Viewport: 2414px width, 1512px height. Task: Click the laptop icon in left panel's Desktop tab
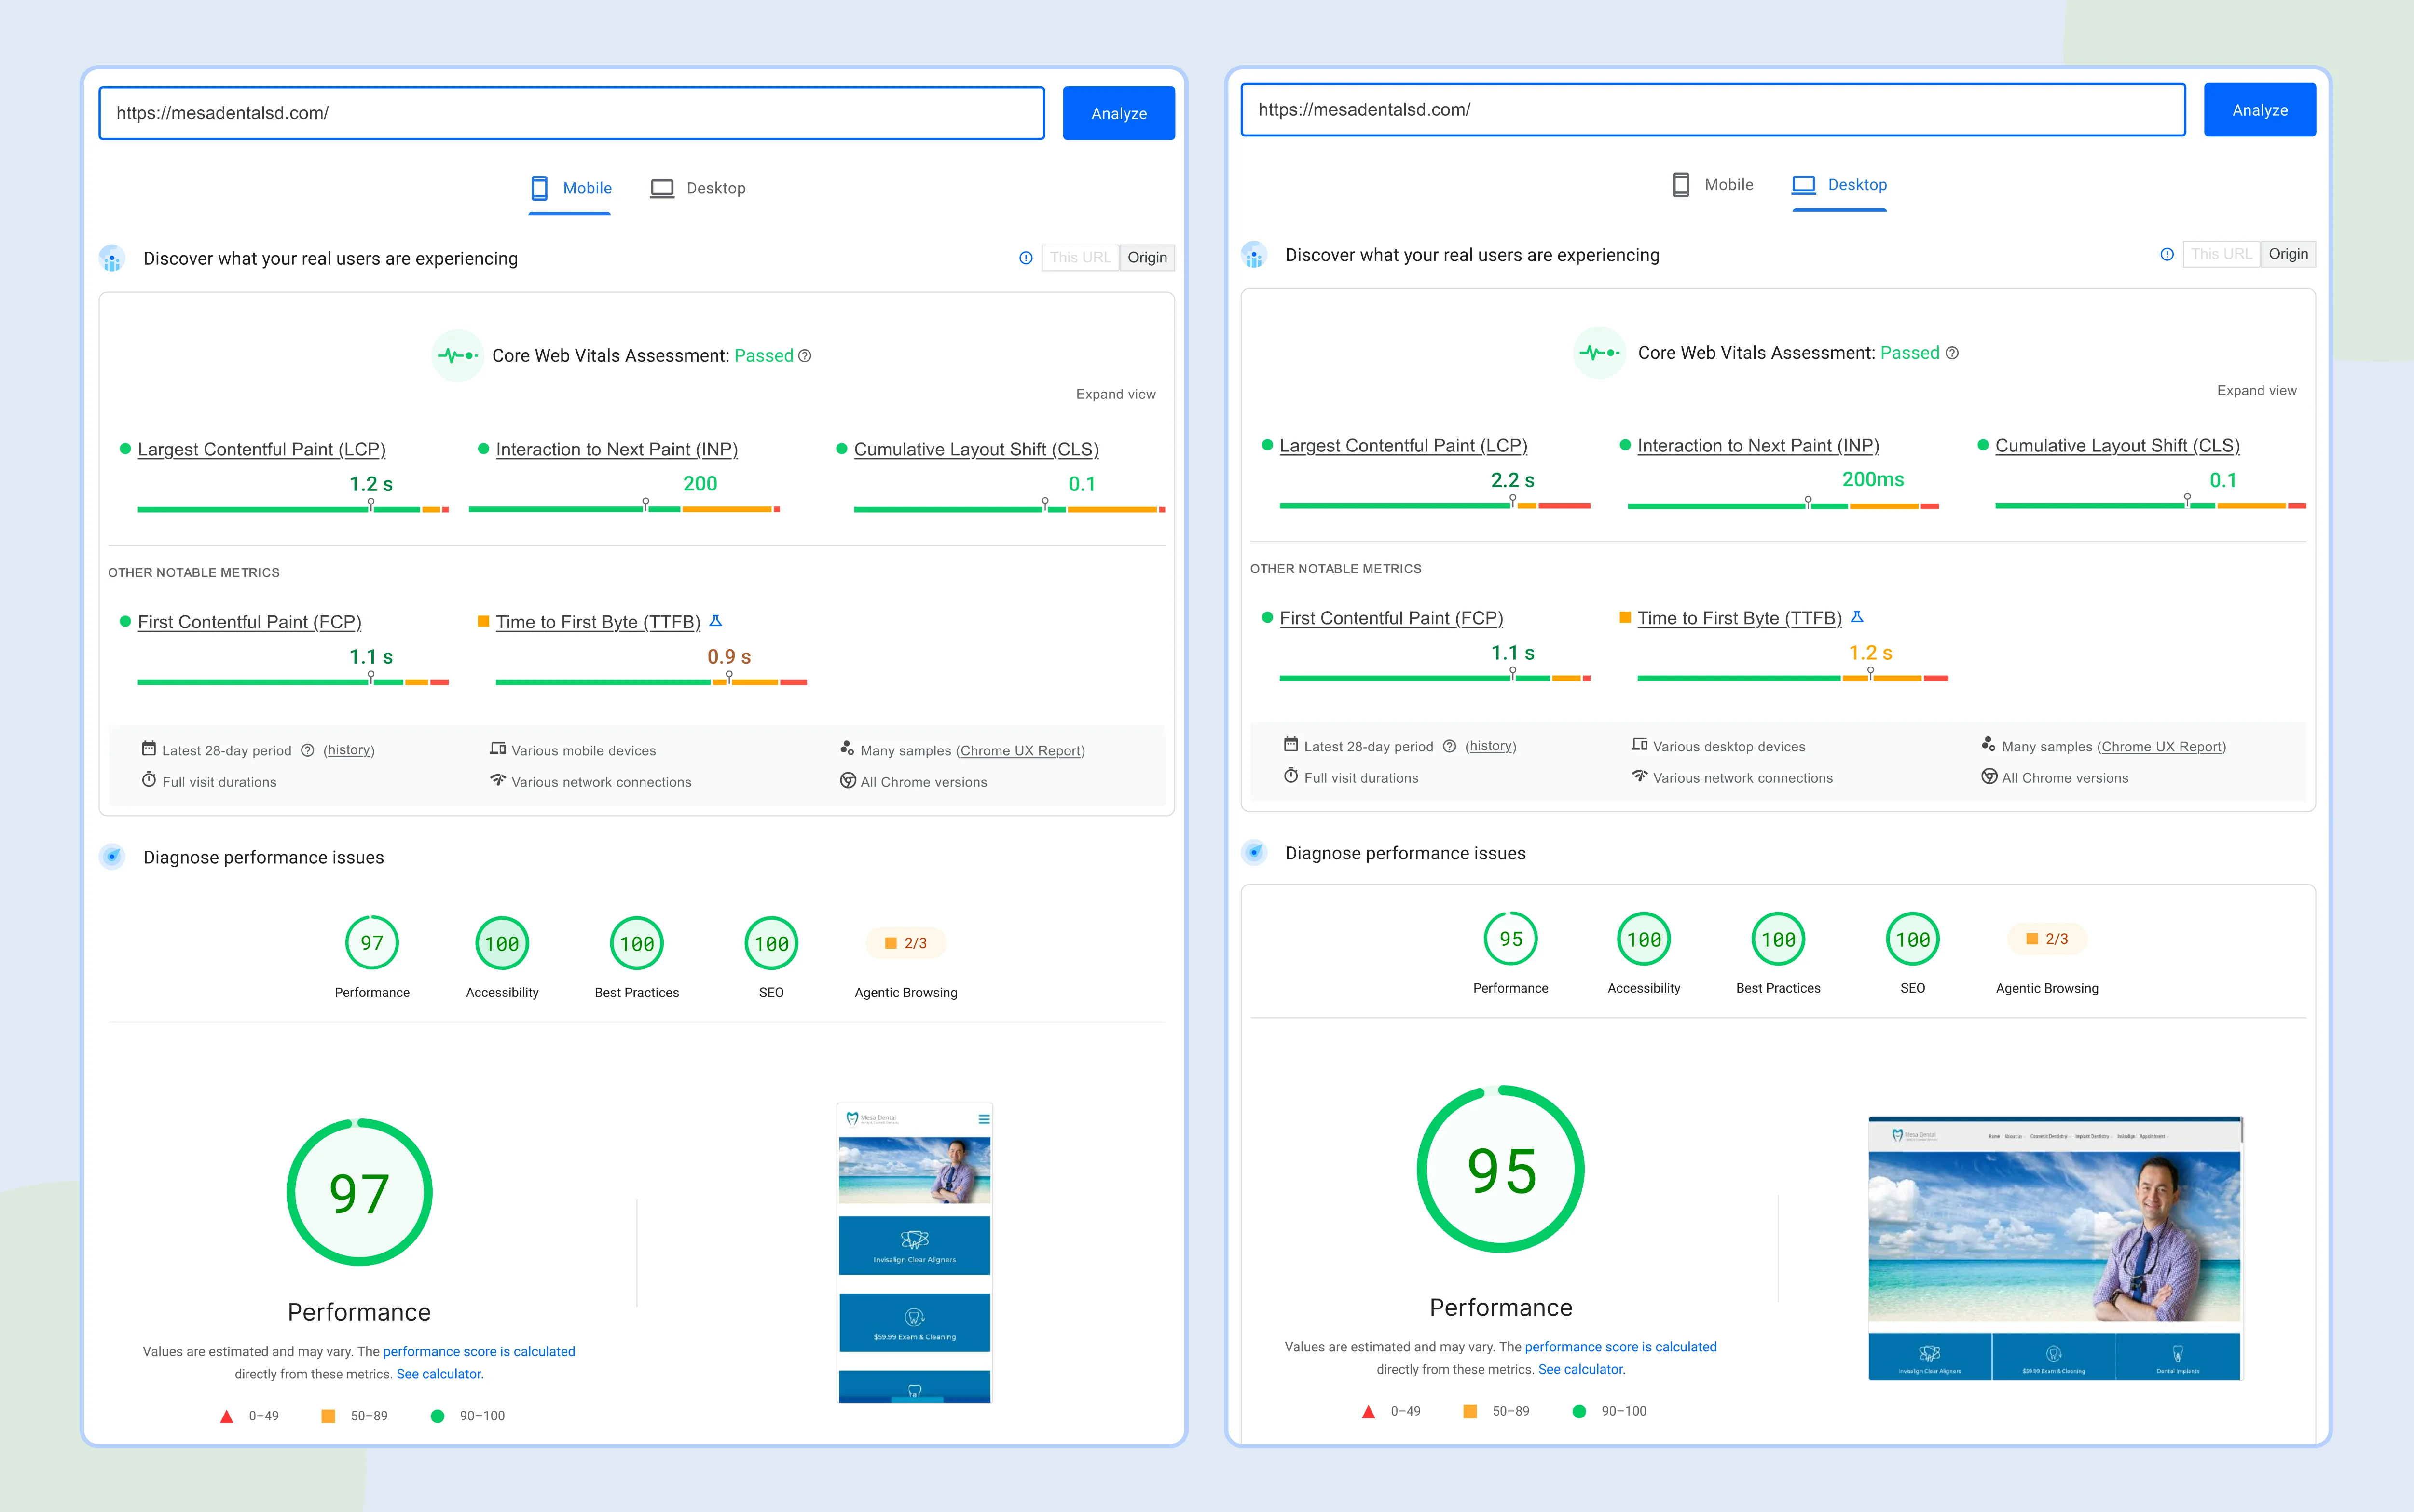click(662, 188)
